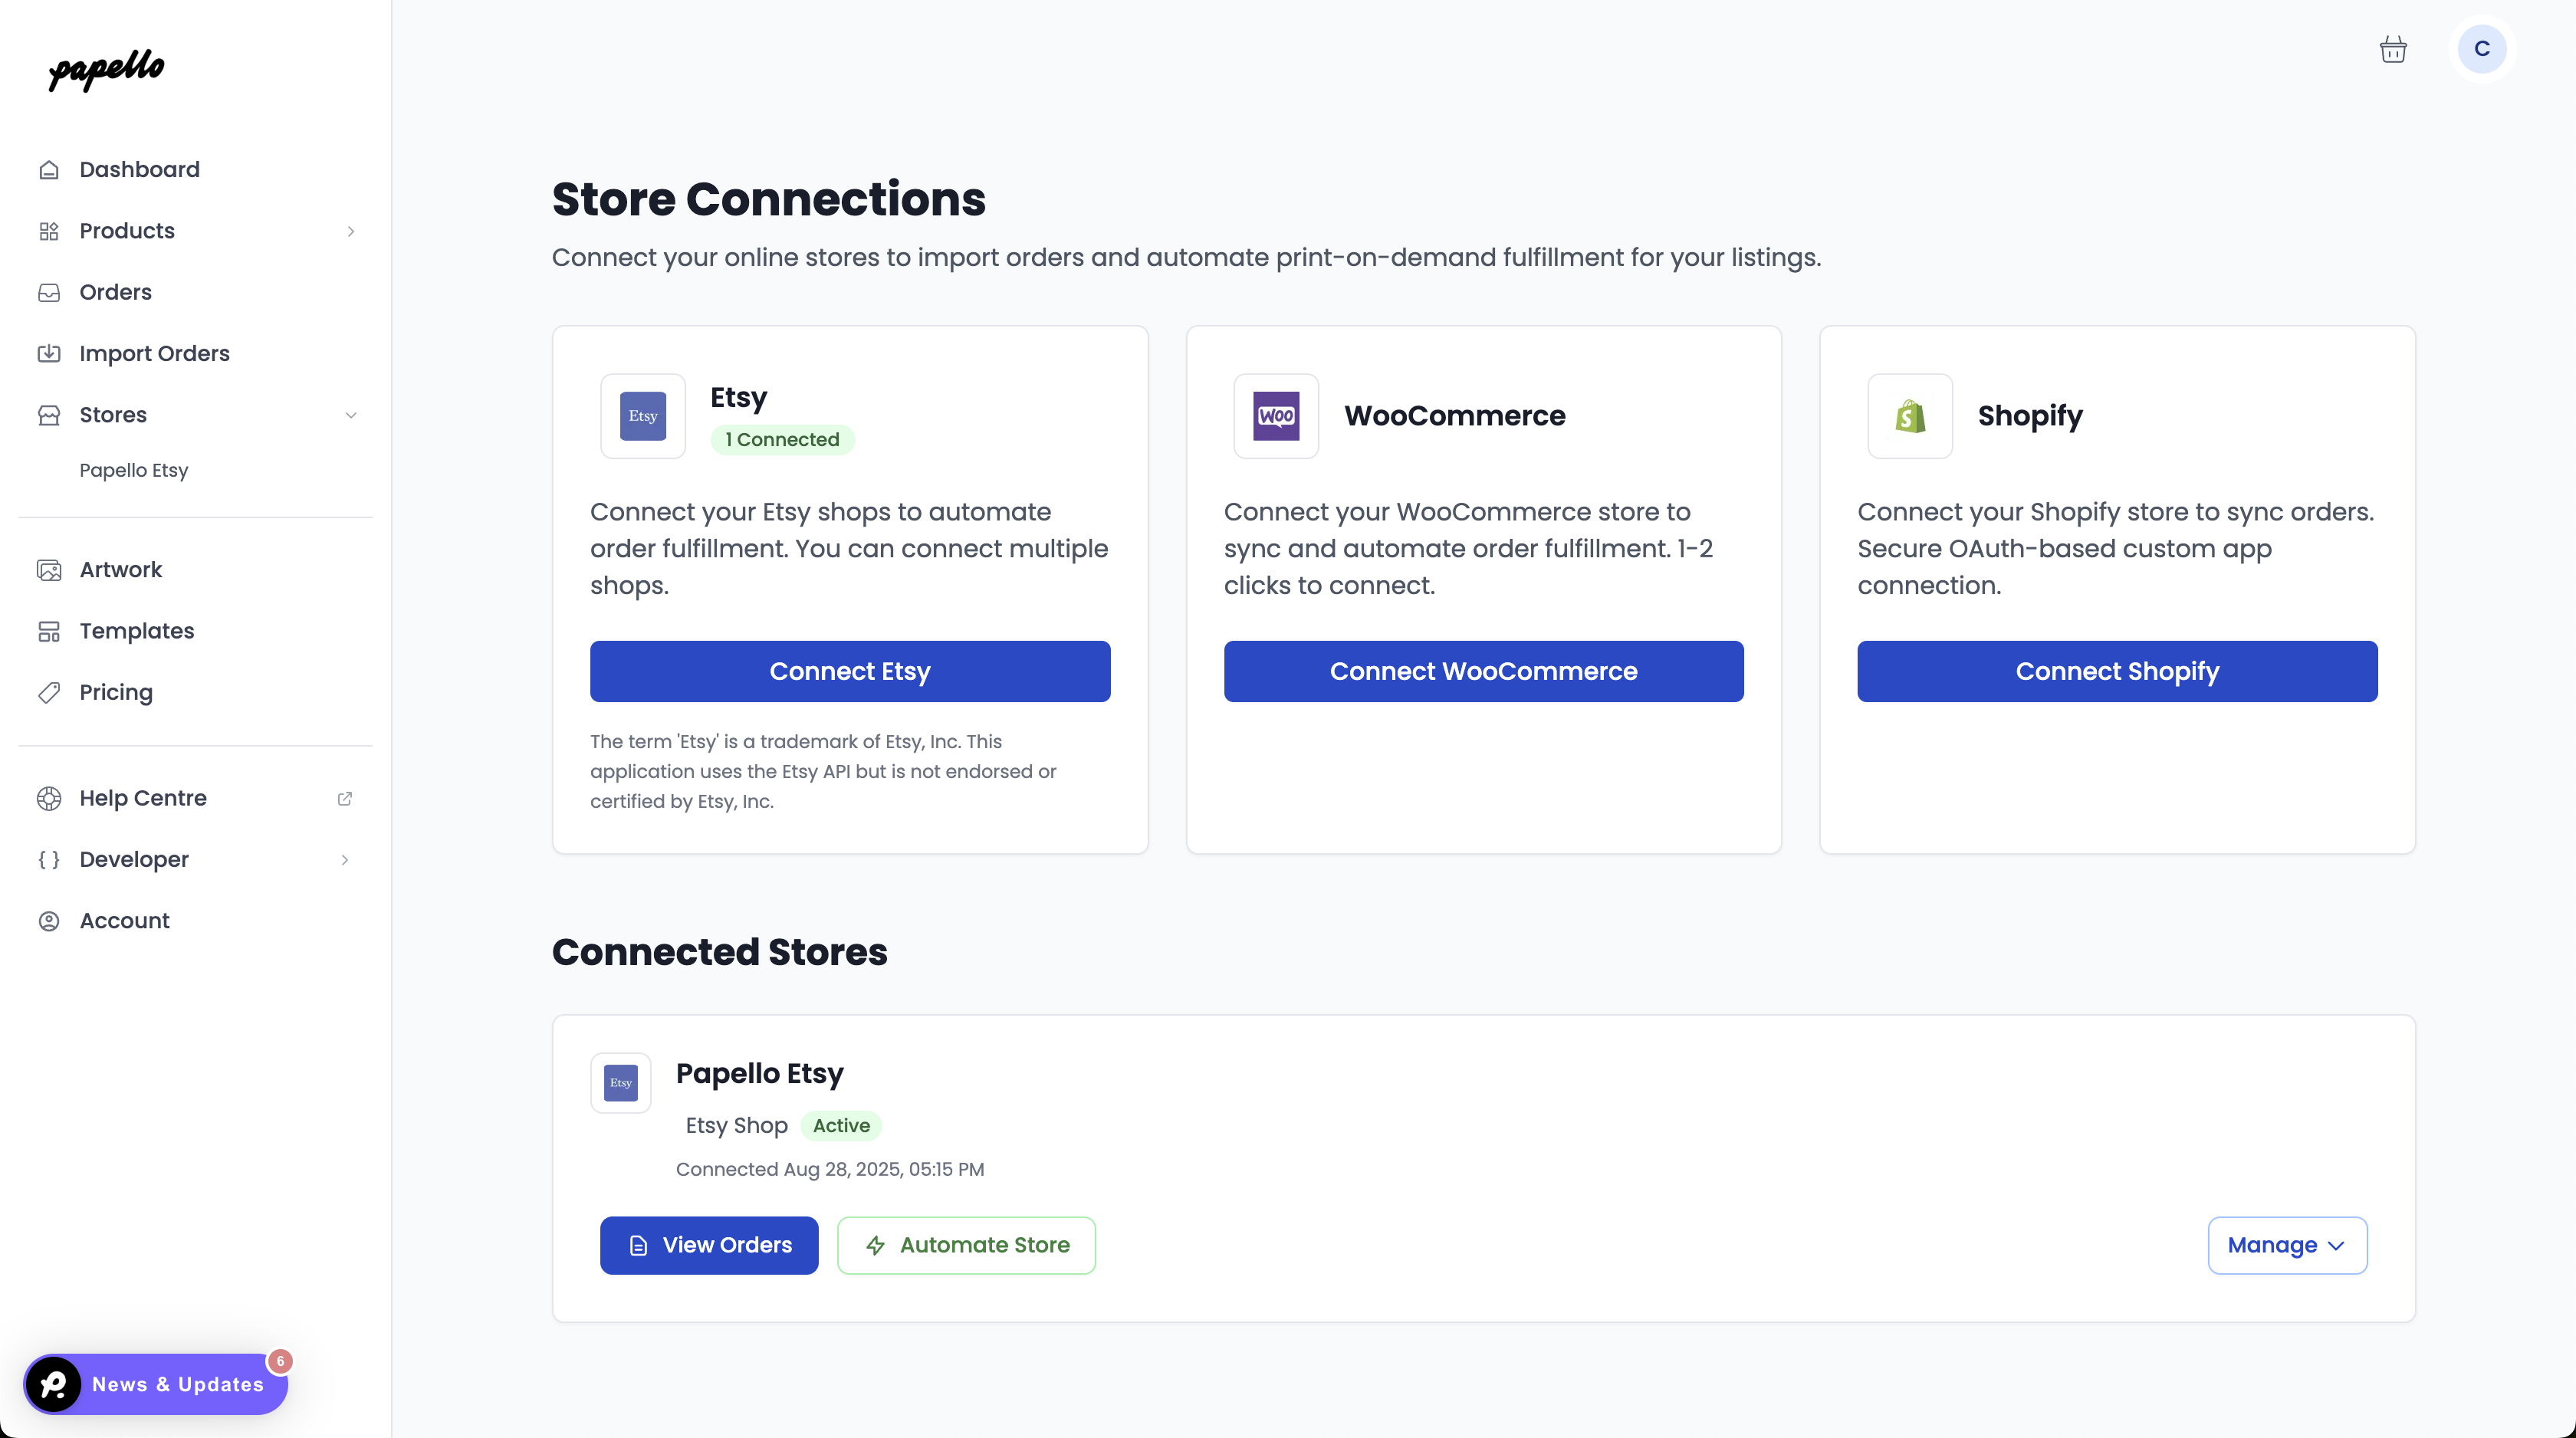Click the Automate Store button

coord(966,1246)
